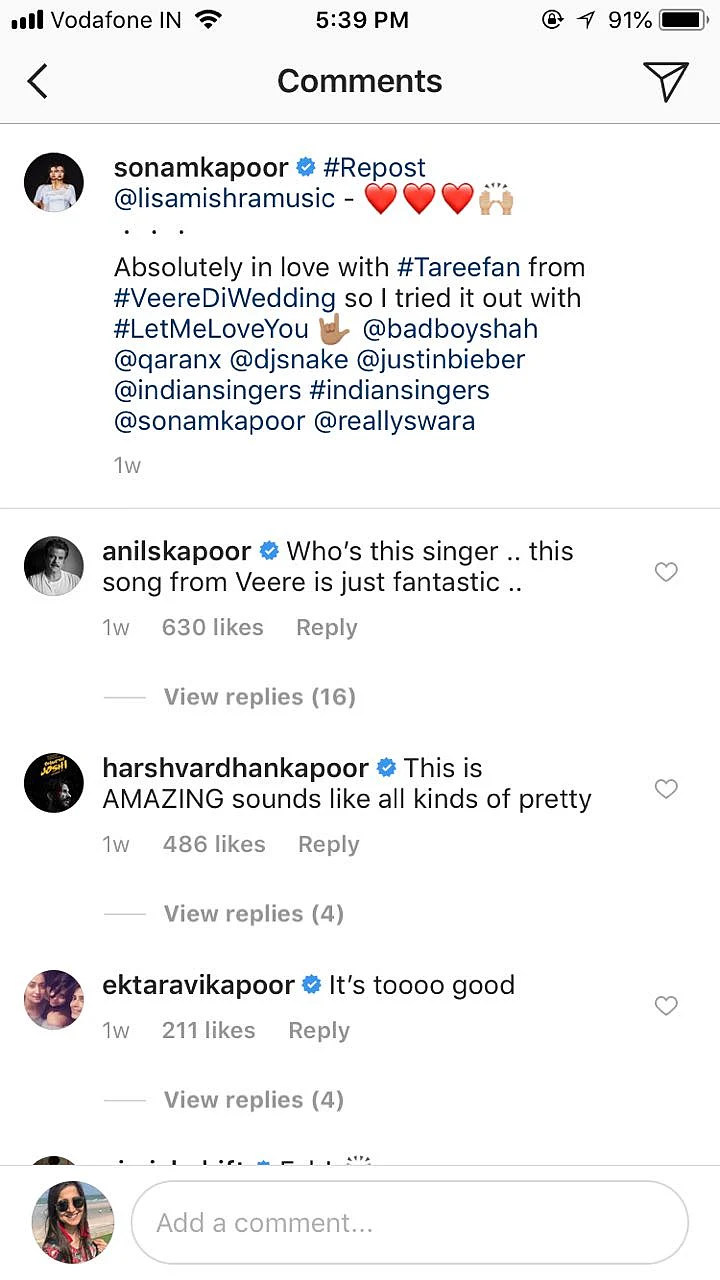
Task: Expand View replies (4) under ektaravikapoor
Action: tap(253, 1100)
